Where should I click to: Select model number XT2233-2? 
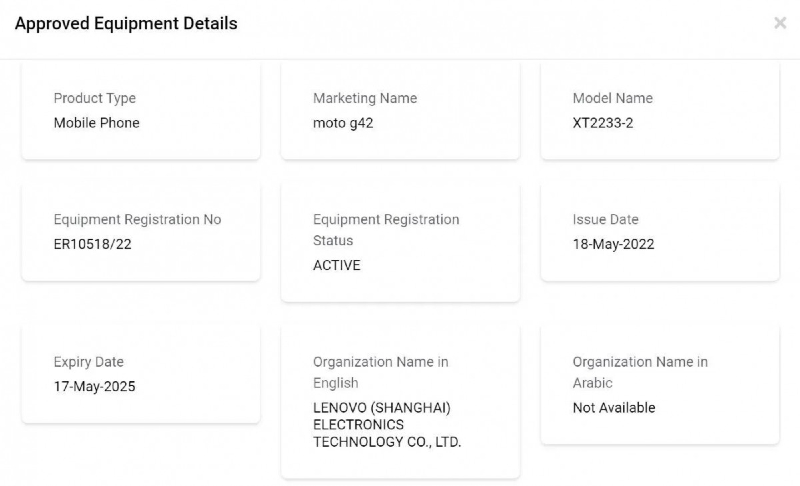tap(603, 123)
